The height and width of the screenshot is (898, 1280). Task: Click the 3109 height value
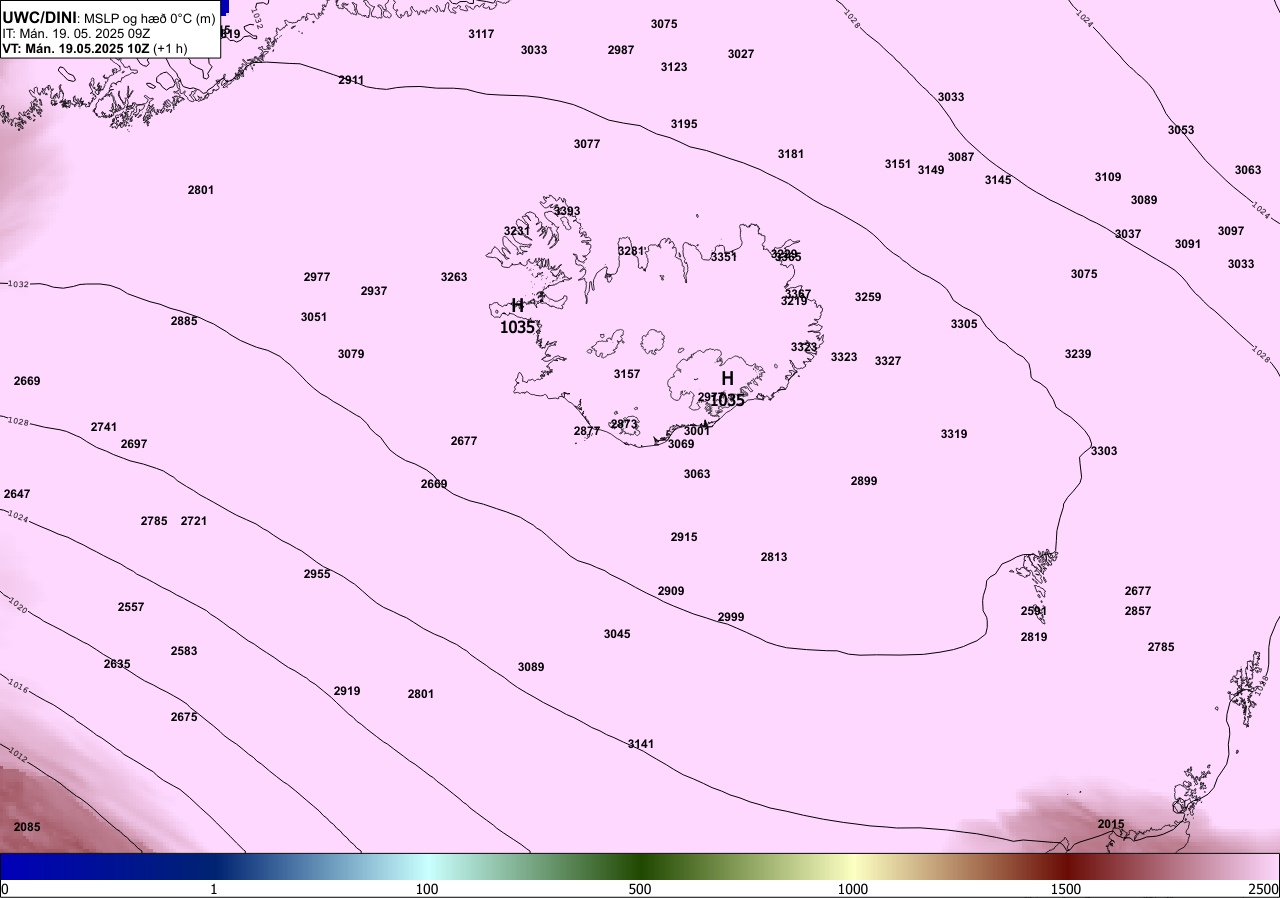click(x=1108, y=177)
